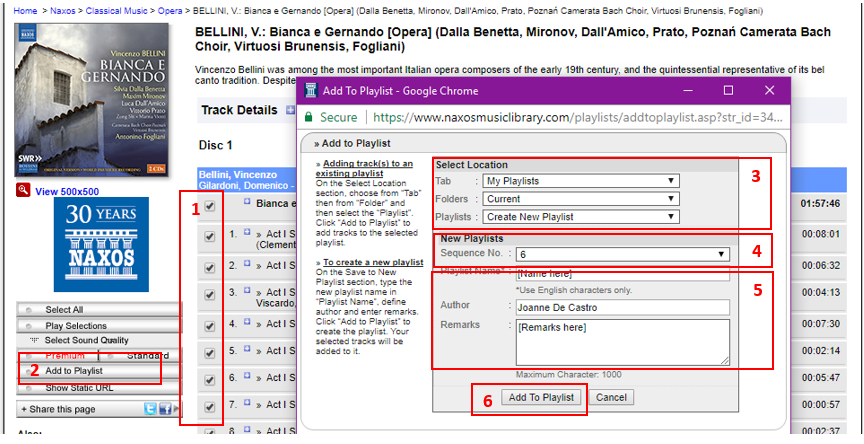Screen dimensions: 864x444
Task: Click the track duration 00:06:32
Action: point(821,266)
